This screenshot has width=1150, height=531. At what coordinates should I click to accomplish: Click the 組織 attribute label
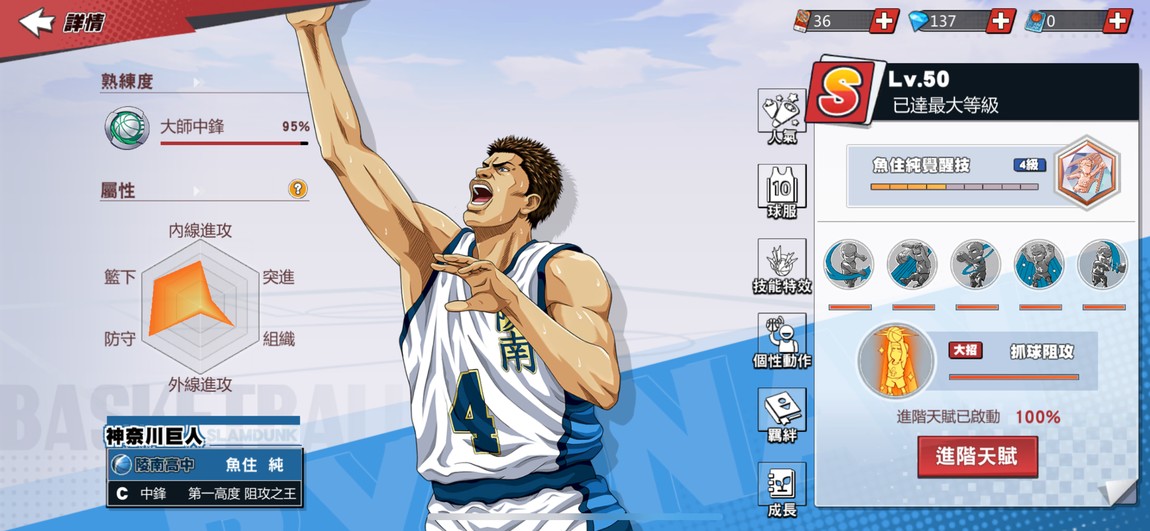click(x=279, y=339)
